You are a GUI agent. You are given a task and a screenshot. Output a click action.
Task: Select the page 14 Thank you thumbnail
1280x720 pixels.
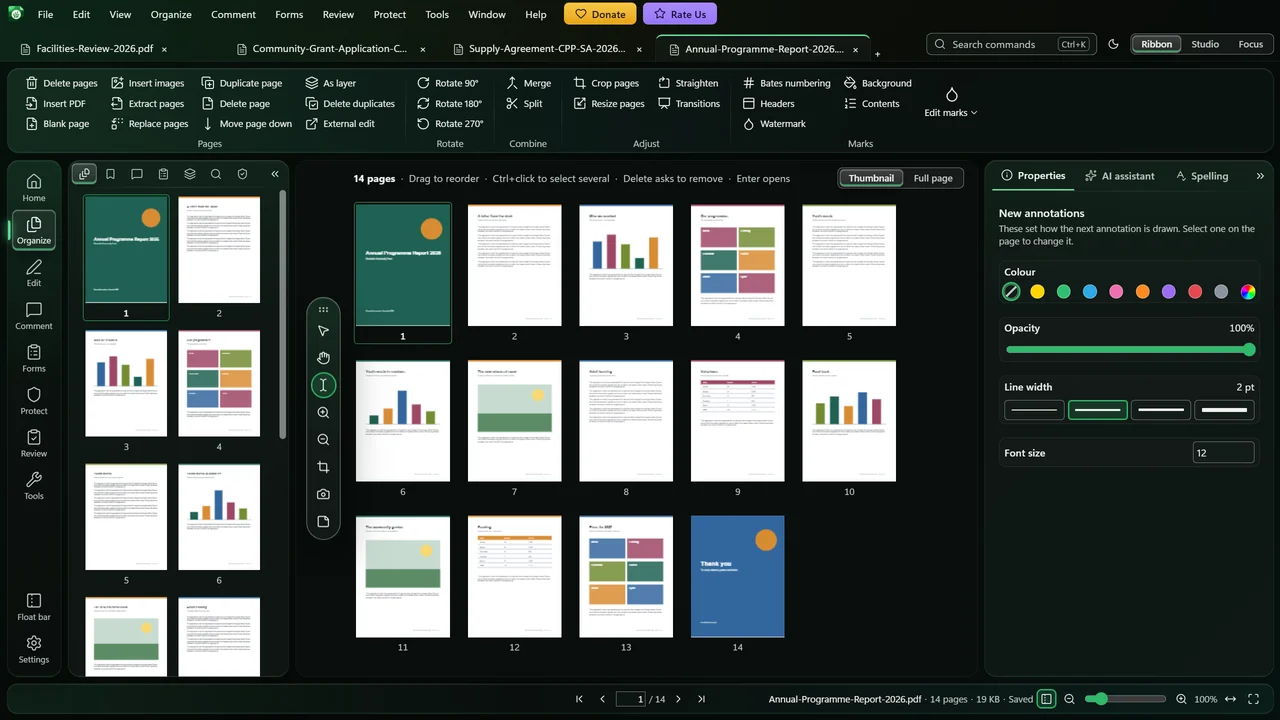click(x=738, y=576)
